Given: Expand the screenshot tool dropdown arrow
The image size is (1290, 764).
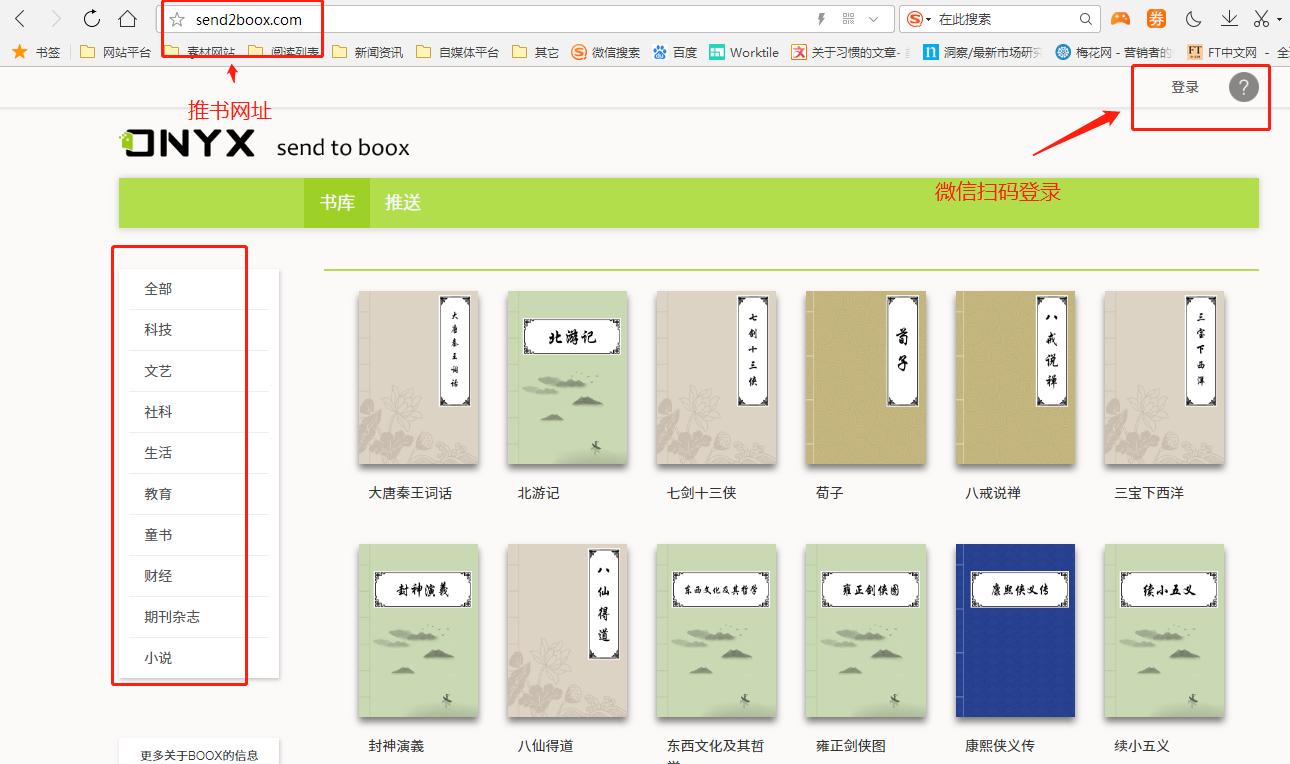Looking at the screenshot, I should 1279,19.
